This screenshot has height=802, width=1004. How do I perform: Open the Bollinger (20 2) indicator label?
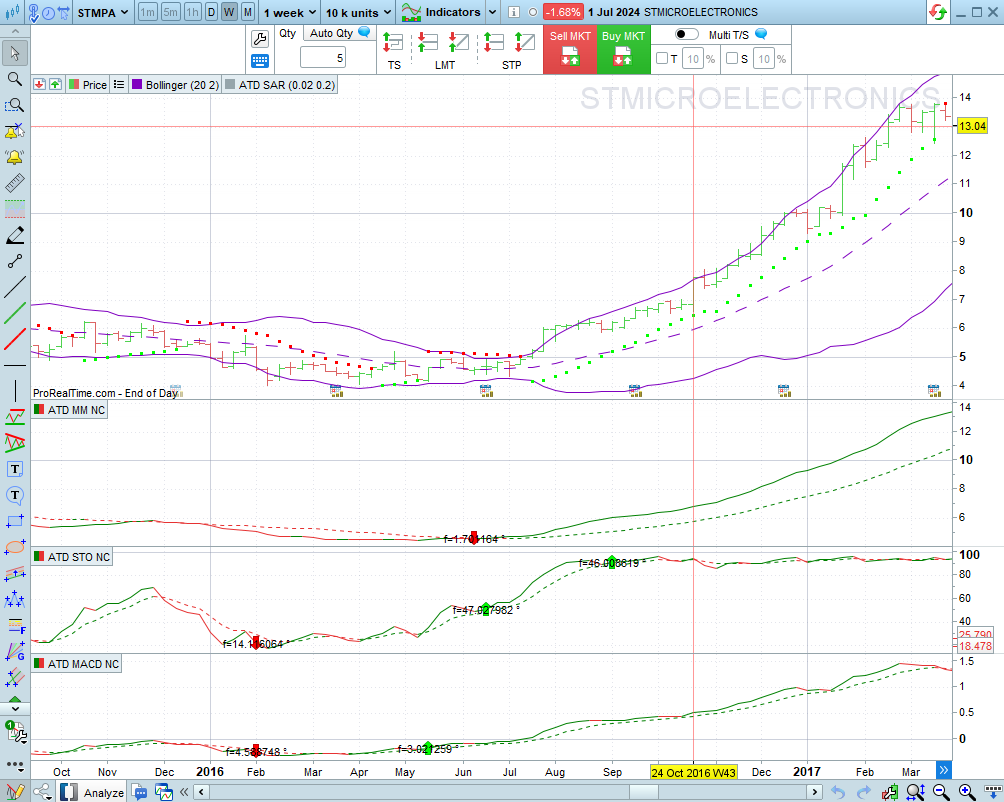[x=175, y=84]
